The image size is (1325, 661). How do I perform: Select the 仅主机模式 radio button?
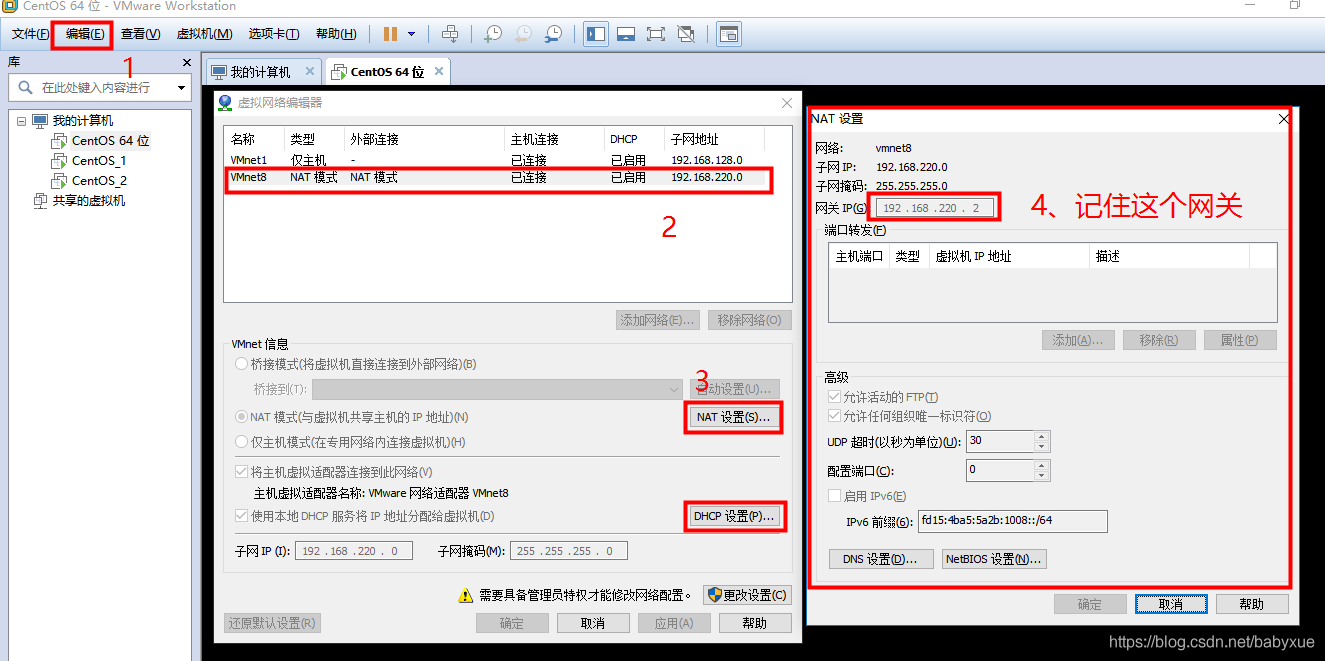[x=241, y=442]
